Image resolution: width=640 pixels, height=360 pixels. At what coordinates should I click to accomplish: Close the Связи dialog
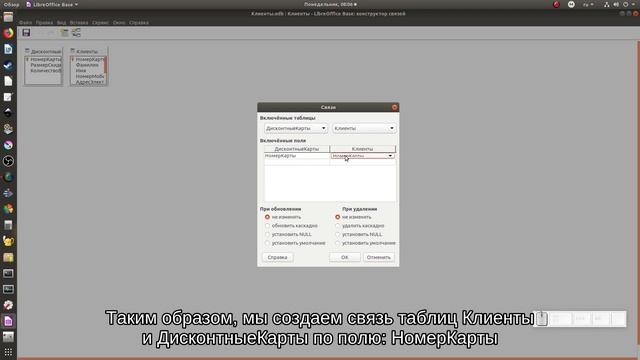pyautogui.click(x=394, y=107)
